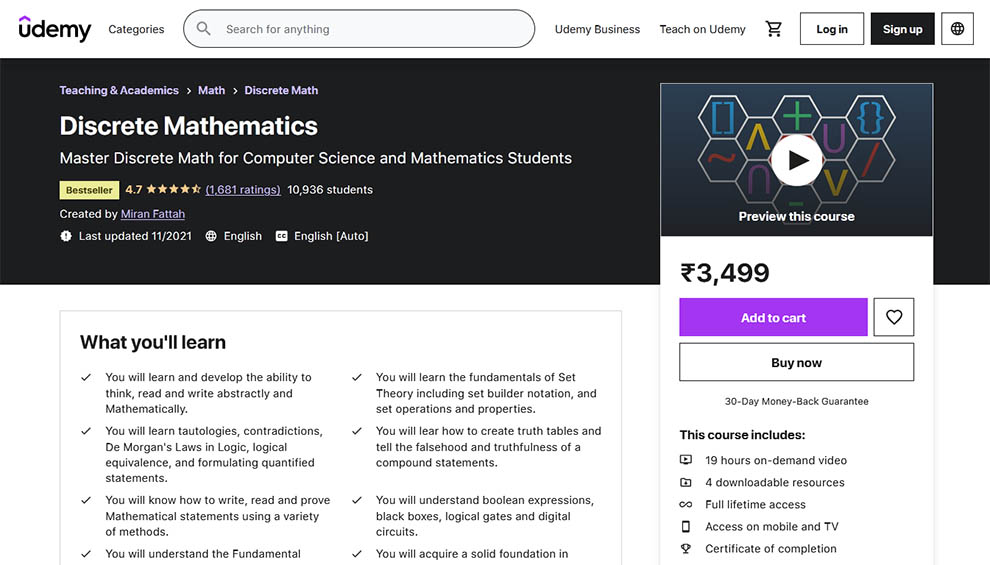Click the closed captions icon near English [Auto]
The width and height of the screenshot is (990, 565).
(282, 236)
